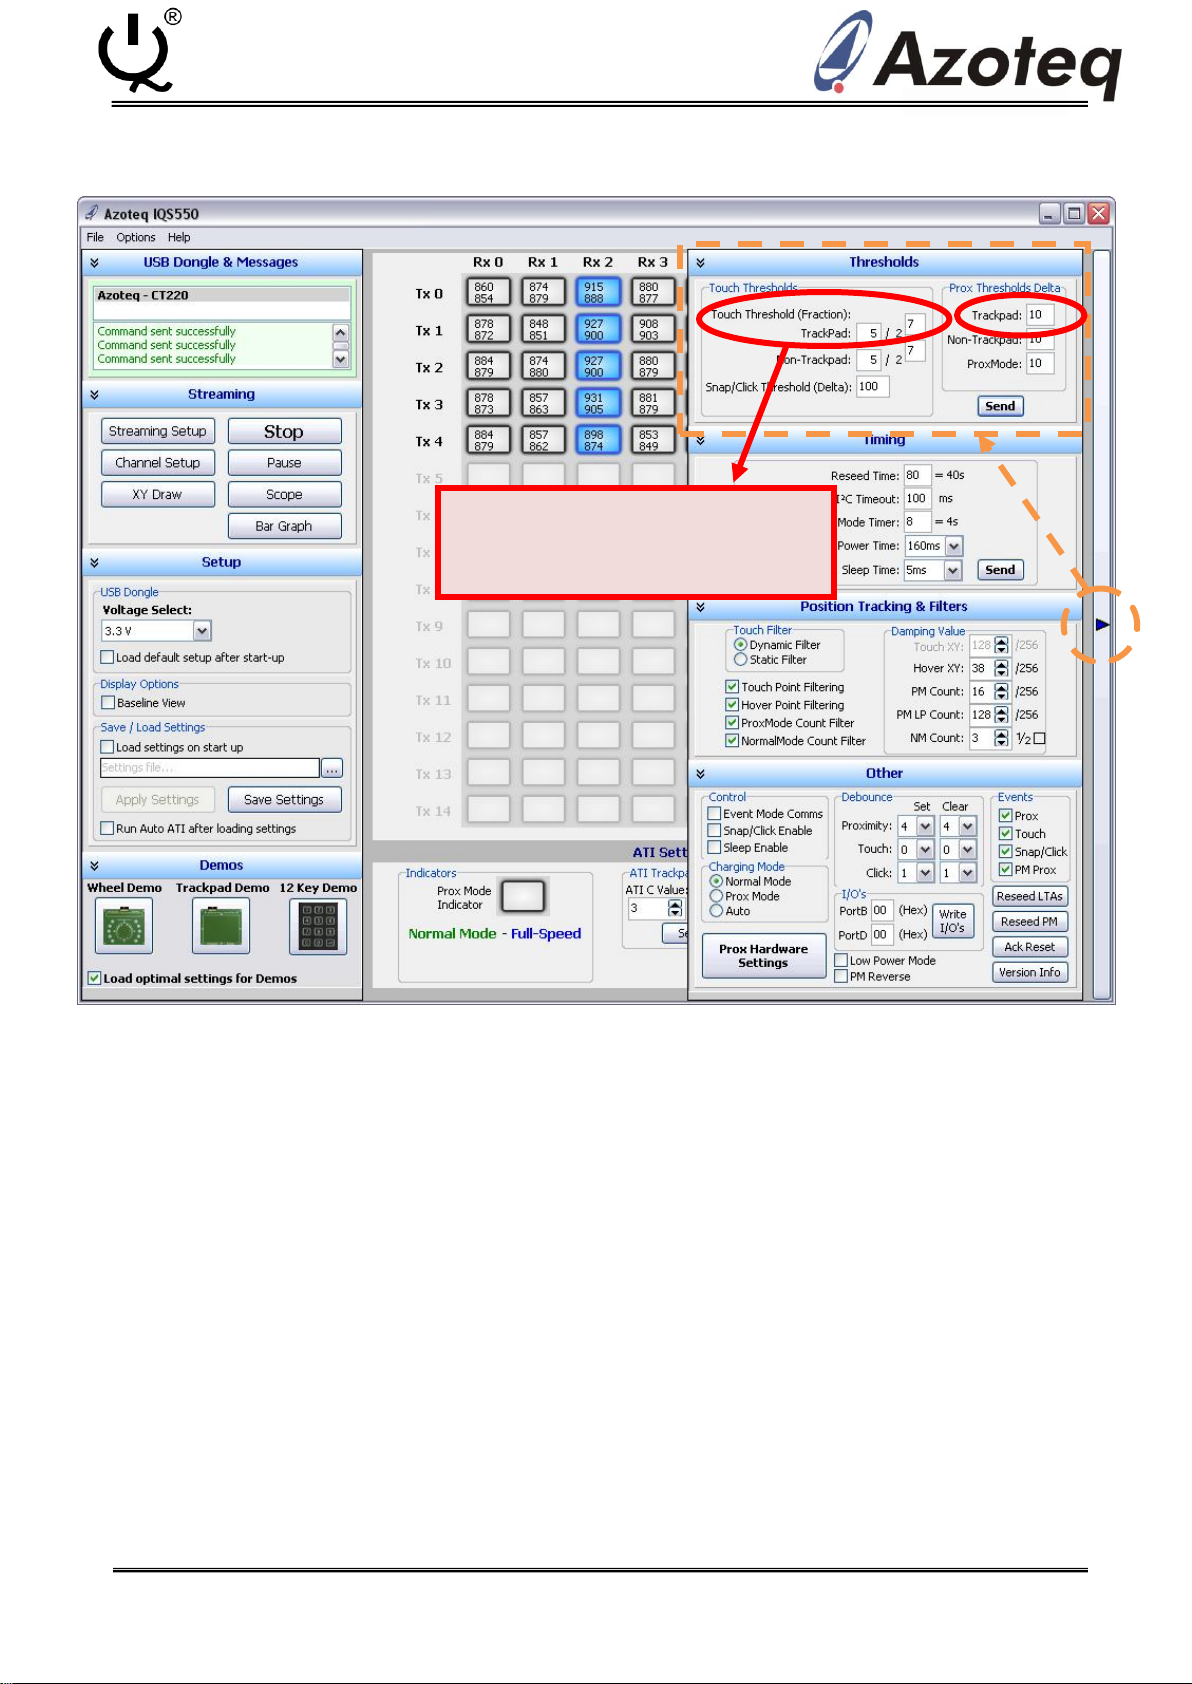Click the Version Info button
Viewport: 1192px width, 1684px height.
coord(1030,972)
